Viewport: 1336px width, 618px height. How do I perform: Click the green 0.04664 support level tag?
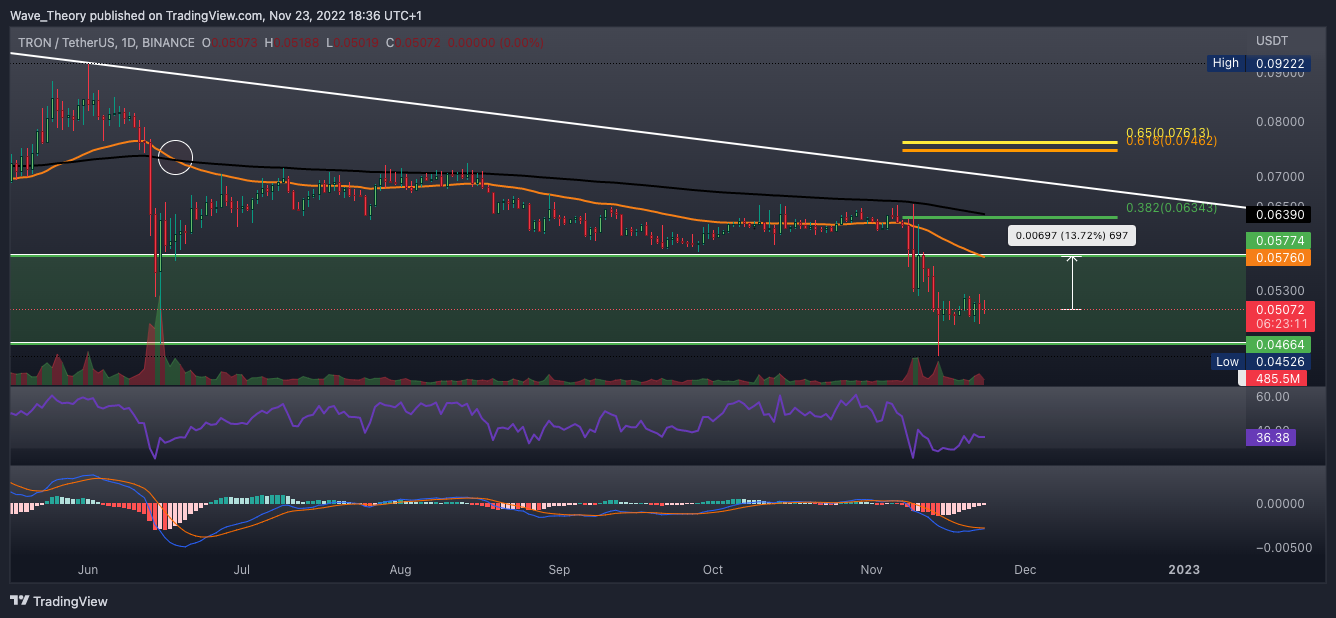click(x=1279, y=344)
